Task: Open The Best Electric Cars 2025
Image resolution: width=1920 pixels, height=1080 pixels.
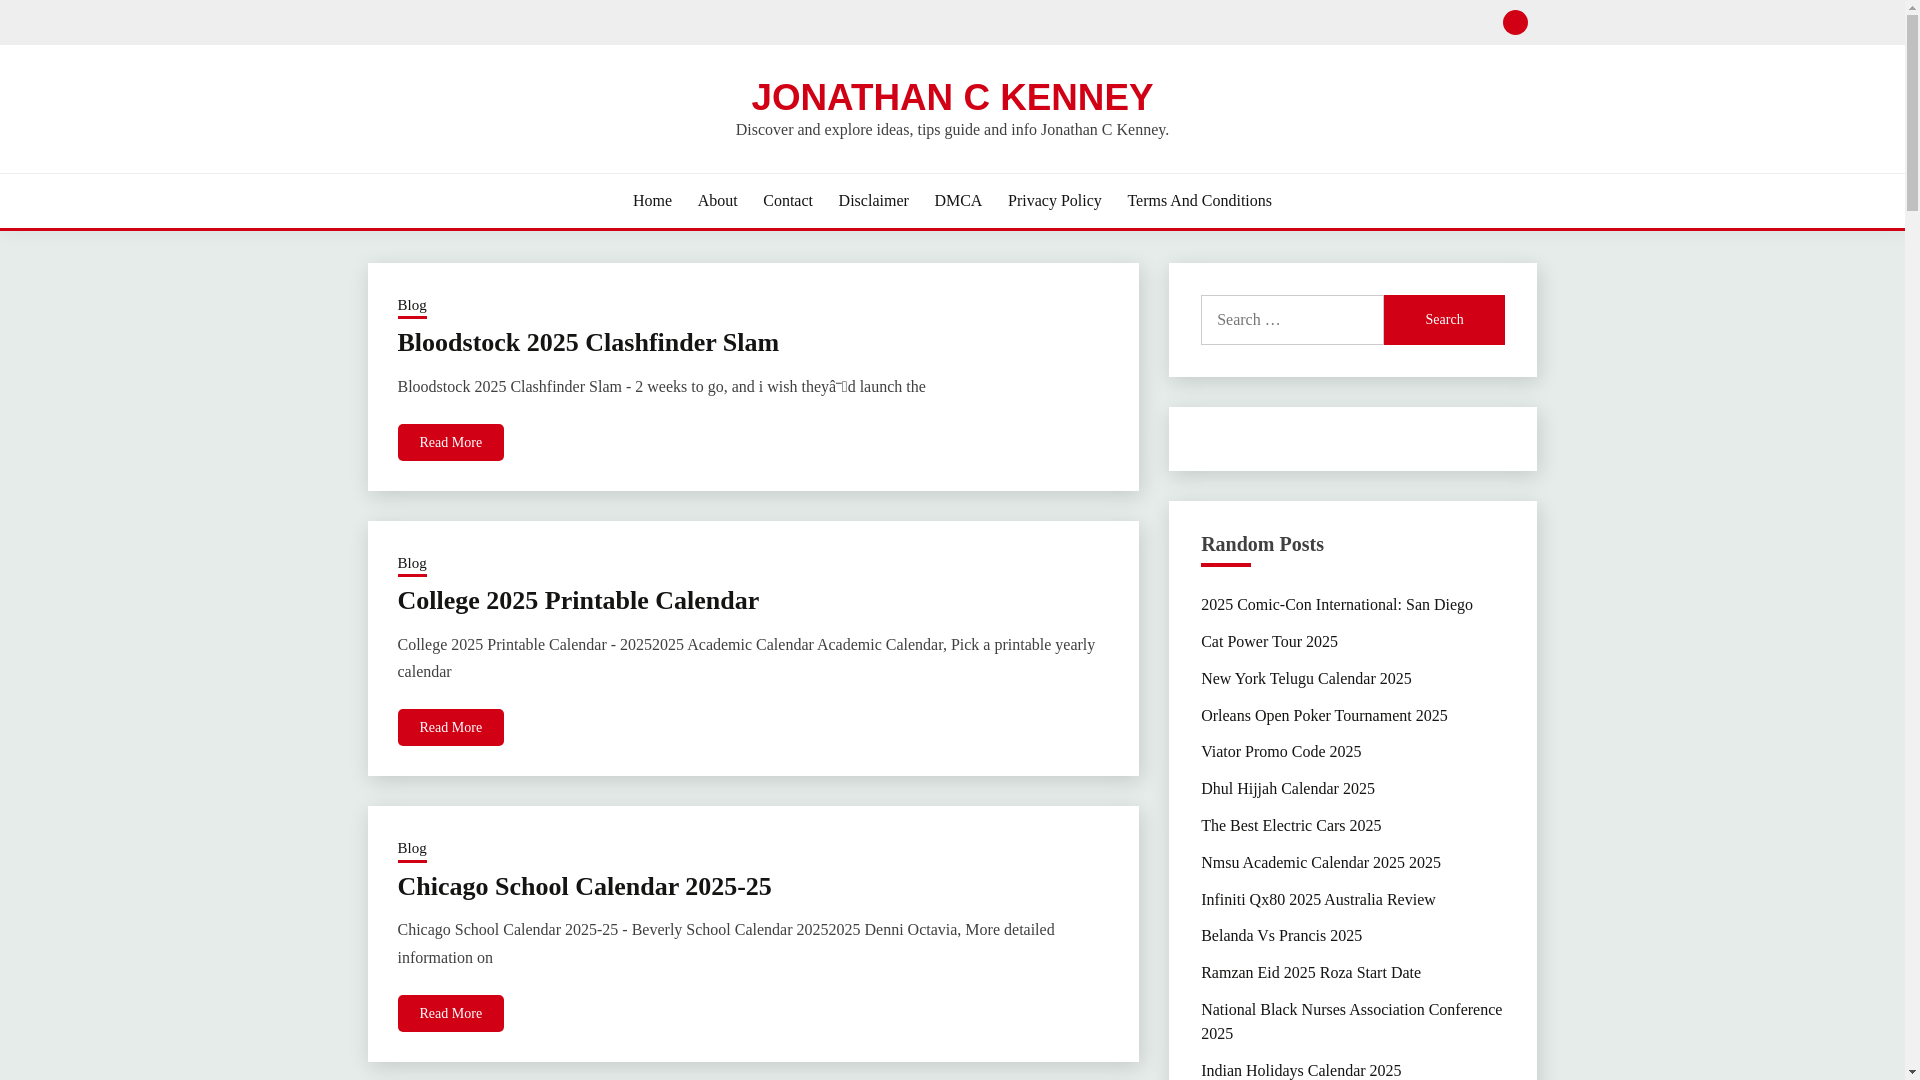Action: point(1291,826)
